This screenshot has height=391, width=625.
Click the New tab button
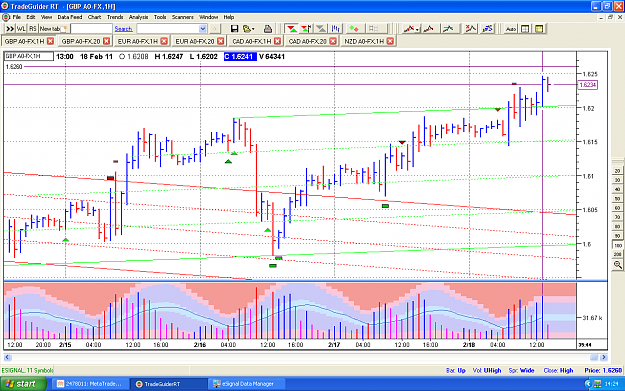(53, 29)
